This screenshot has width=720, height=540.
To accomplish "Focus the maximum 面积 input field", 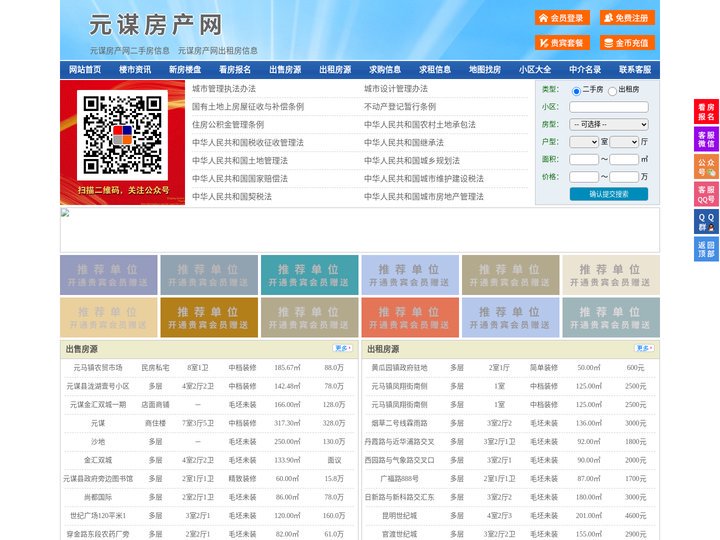I will point(624,159).
